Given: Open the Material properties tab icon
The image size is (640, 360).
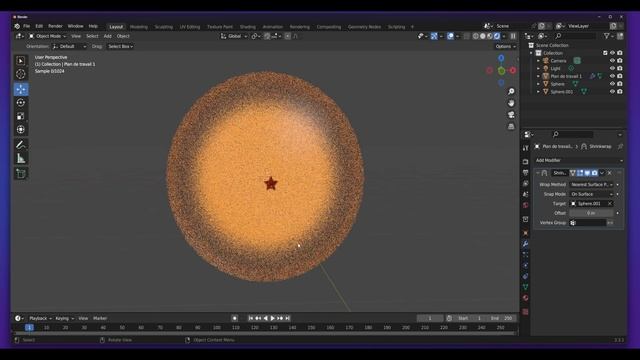Looking at the screenshot, I should click(526, 298).
